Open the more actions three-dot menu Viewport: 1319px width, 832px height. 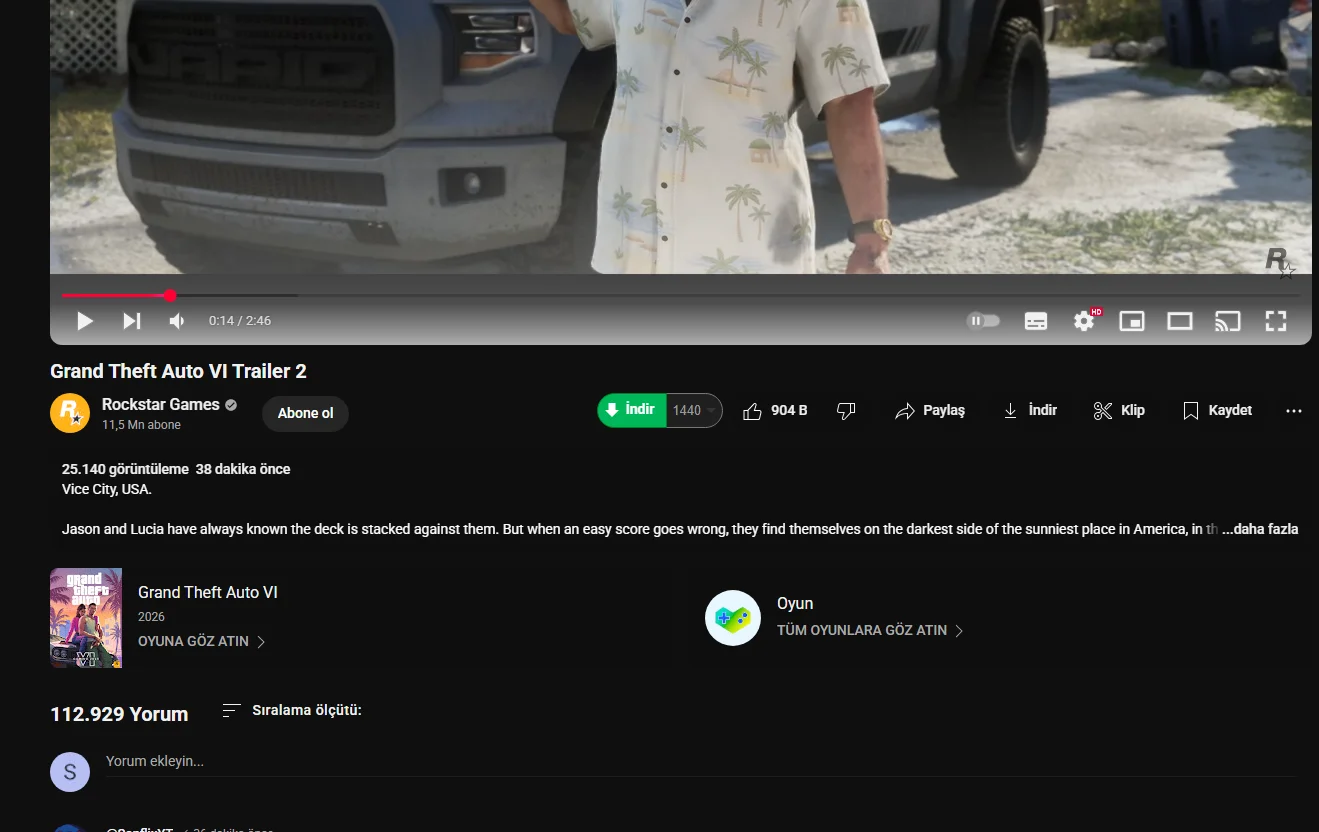pos(1294,411)
